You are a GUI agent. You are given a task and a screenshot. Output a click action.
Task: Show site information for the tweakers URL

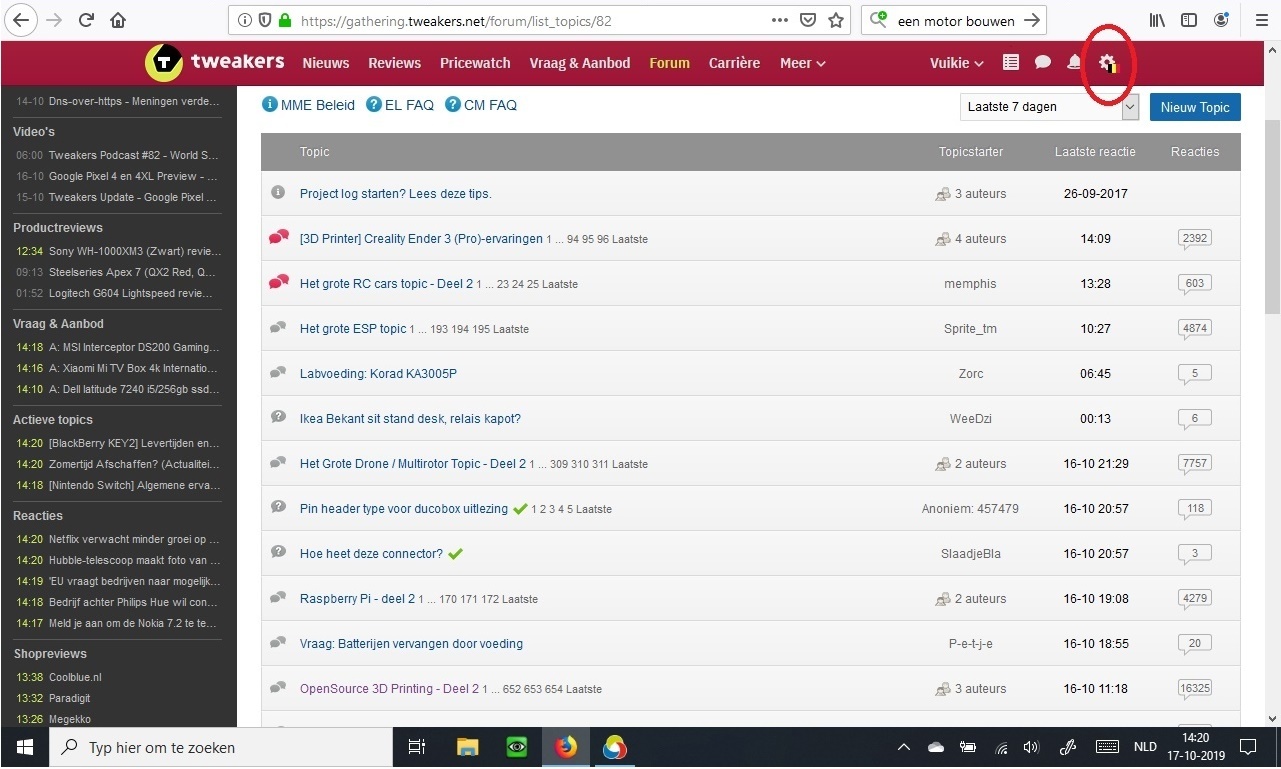point(245,20)
